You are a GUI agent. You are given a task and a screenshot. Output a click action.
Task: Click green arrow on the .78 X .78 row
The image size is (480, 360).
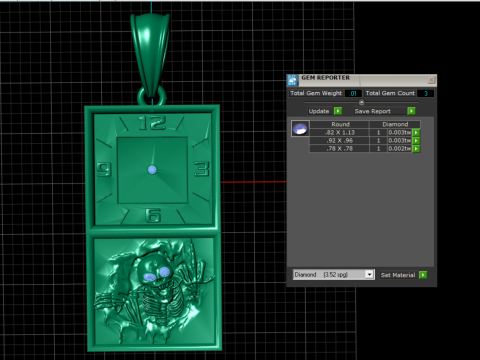point(416,149)
